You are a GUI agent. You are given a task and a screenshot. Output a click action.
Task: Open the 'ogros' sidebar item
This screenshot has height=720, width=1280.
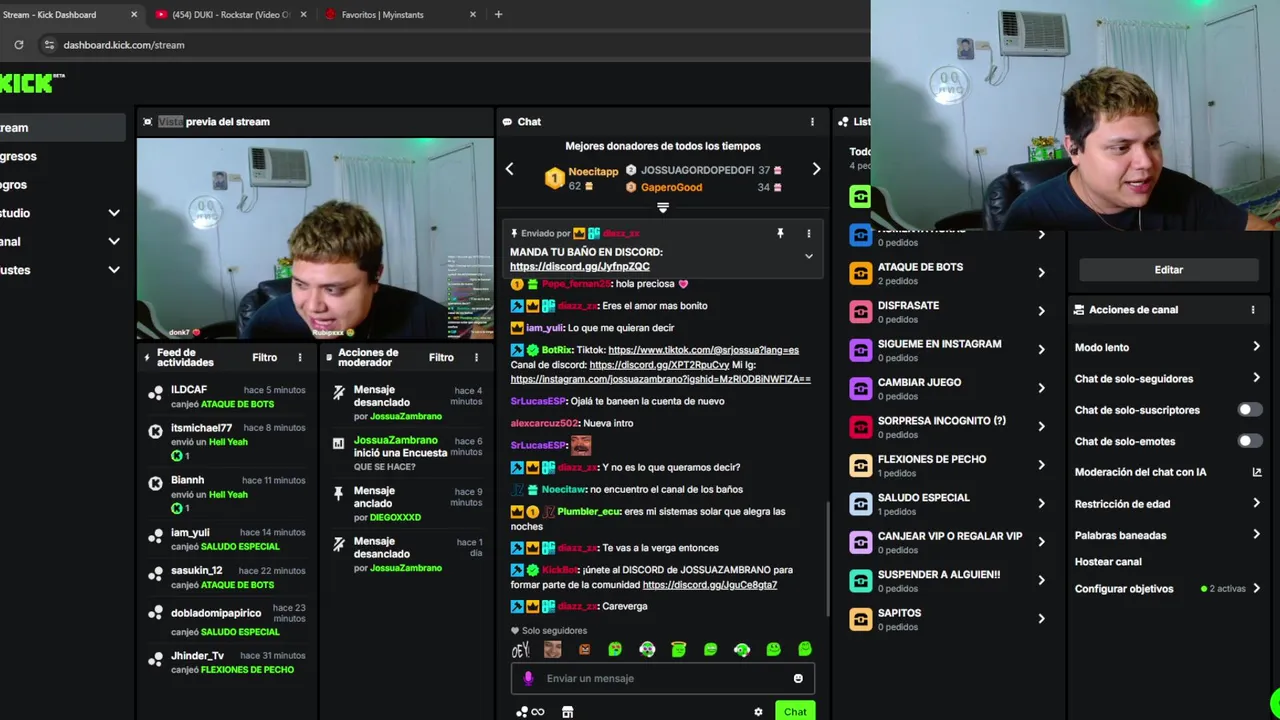(62, 185)
